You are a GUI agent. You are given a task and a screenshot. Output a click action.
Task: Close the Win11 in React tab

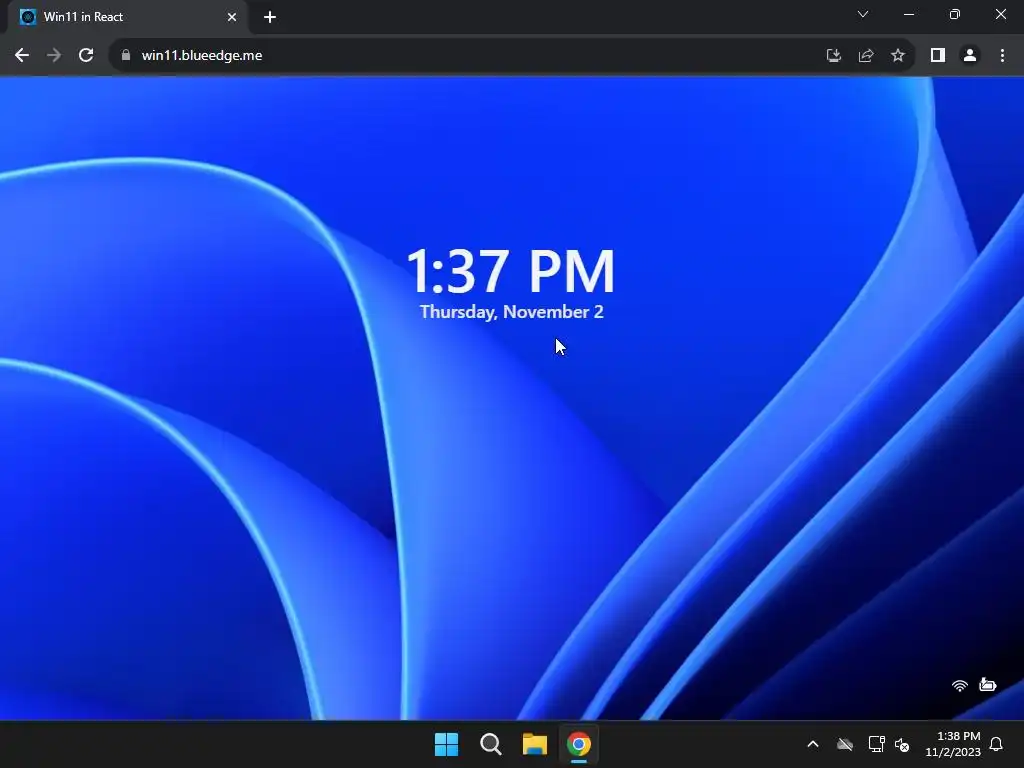tap(232, 17)
